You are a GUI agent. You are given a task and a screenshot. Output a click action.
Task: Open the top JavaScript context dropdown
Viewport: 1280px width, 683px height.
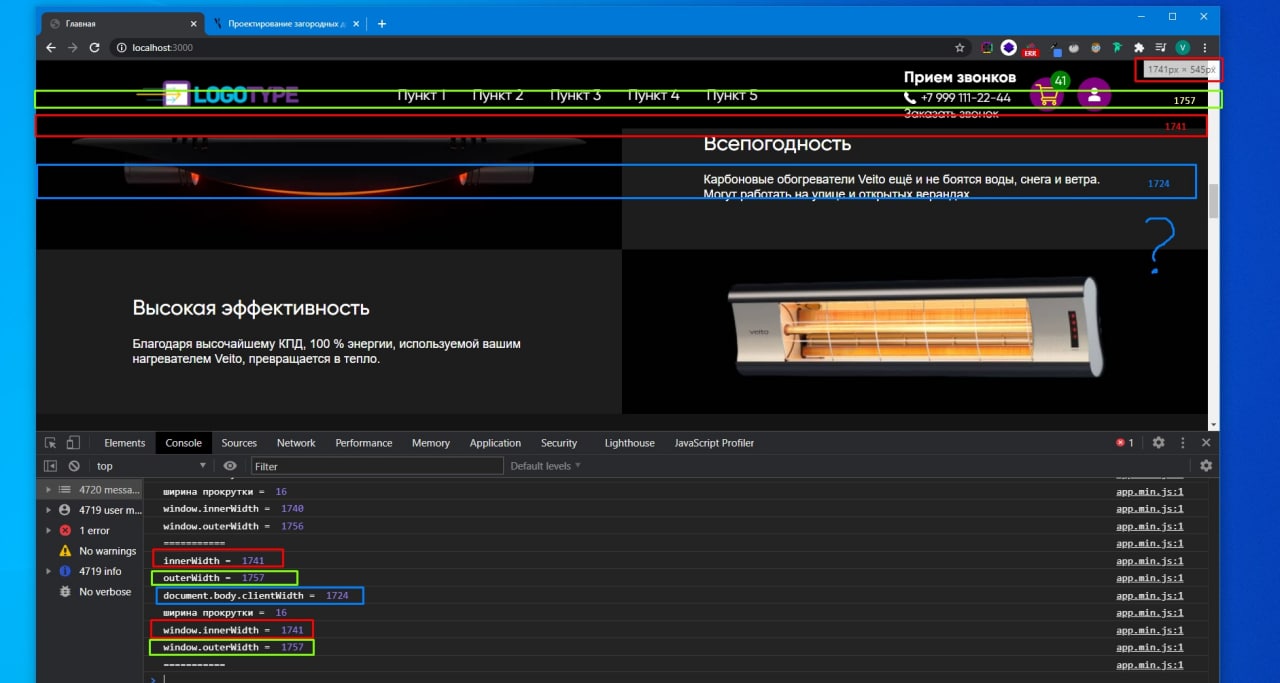(150, 466)
